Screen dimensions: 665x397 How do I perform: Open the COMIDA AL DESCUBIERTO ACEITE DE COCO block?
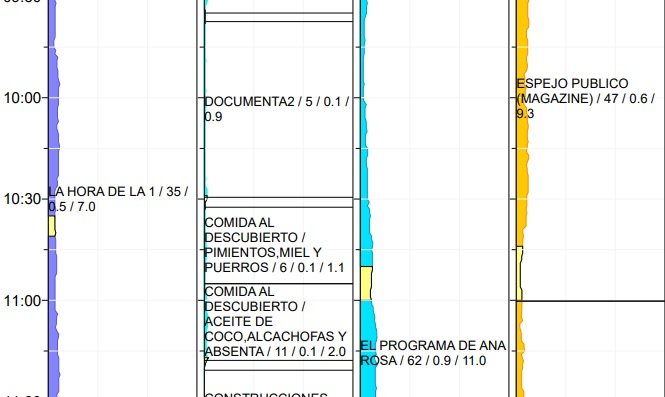279,322
